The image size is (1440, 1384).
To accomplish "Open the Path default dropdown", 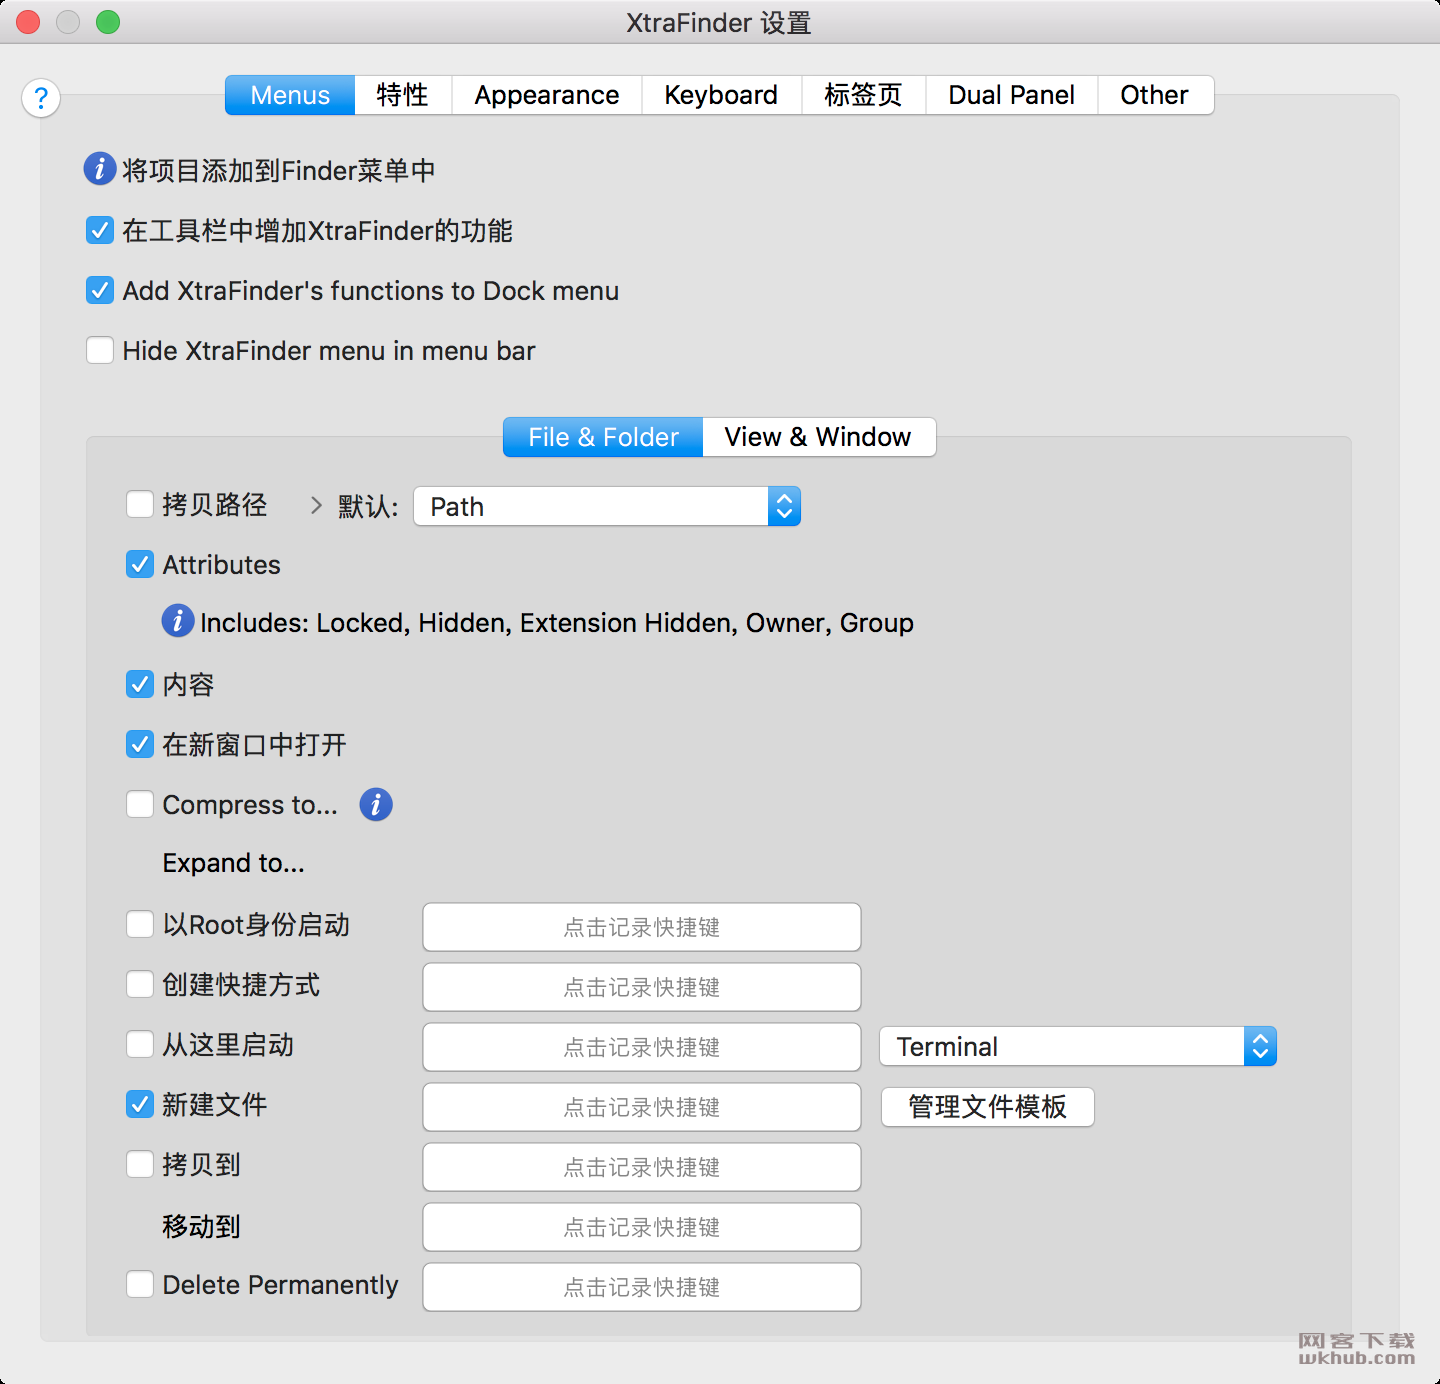I will pyautogui.click(x=607, y=507).
